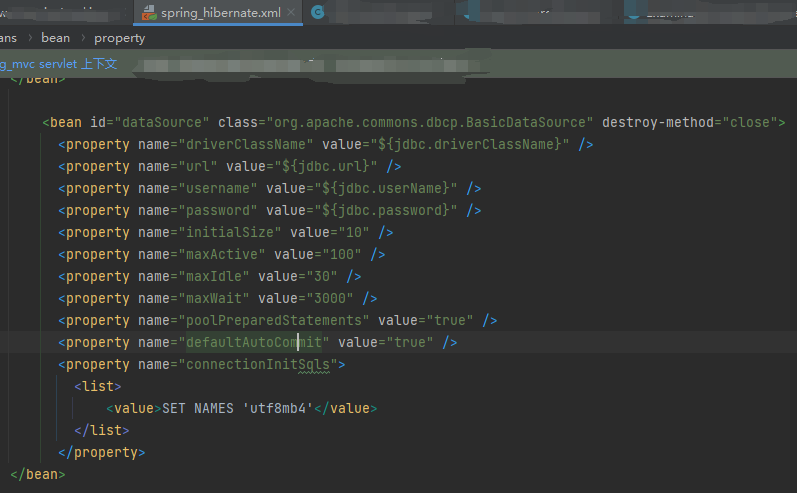This screenshot has width=797, height=493.
Task: Select the 'bean' breadcrumb item
Action: pyautogui.click(x=55, y=38)
